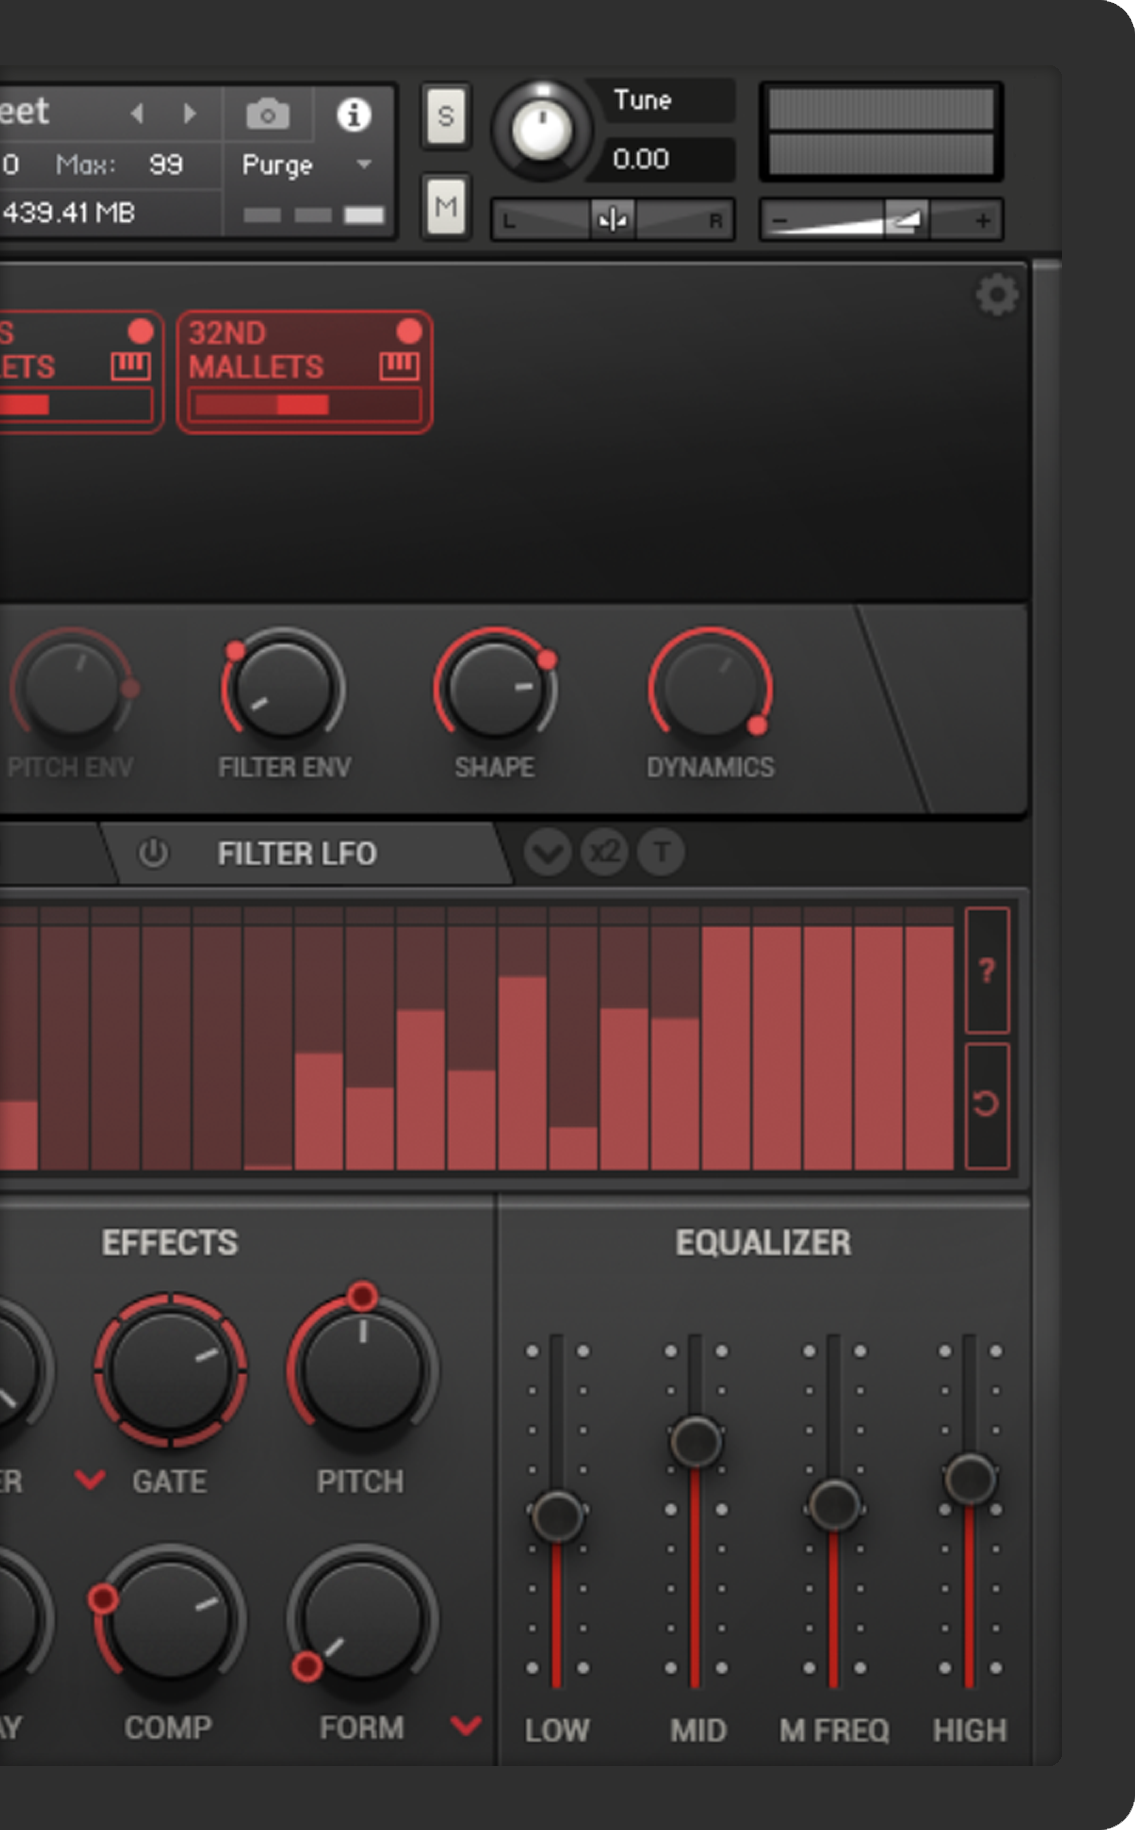Click the keyboard icon on 32ND MALLETS
This screenshot has width=1135, height=1830.
tap(399, 366)
